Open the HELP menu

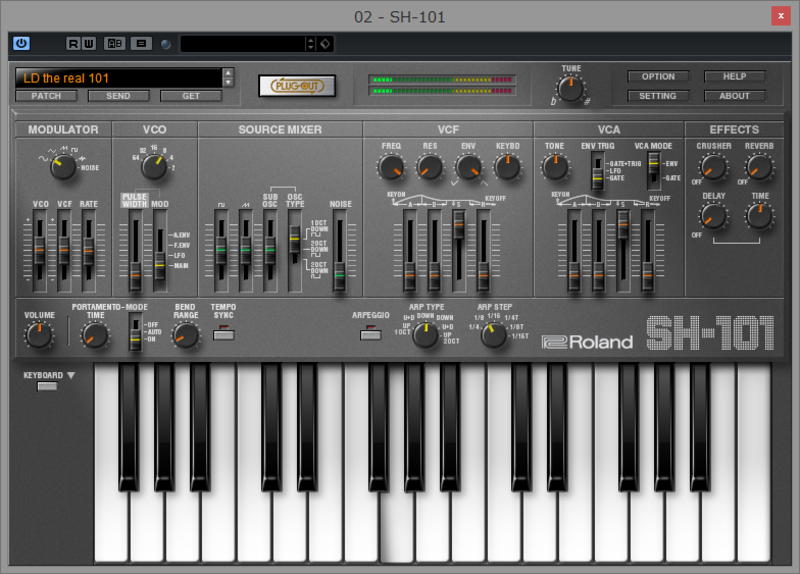click(735, 77)
